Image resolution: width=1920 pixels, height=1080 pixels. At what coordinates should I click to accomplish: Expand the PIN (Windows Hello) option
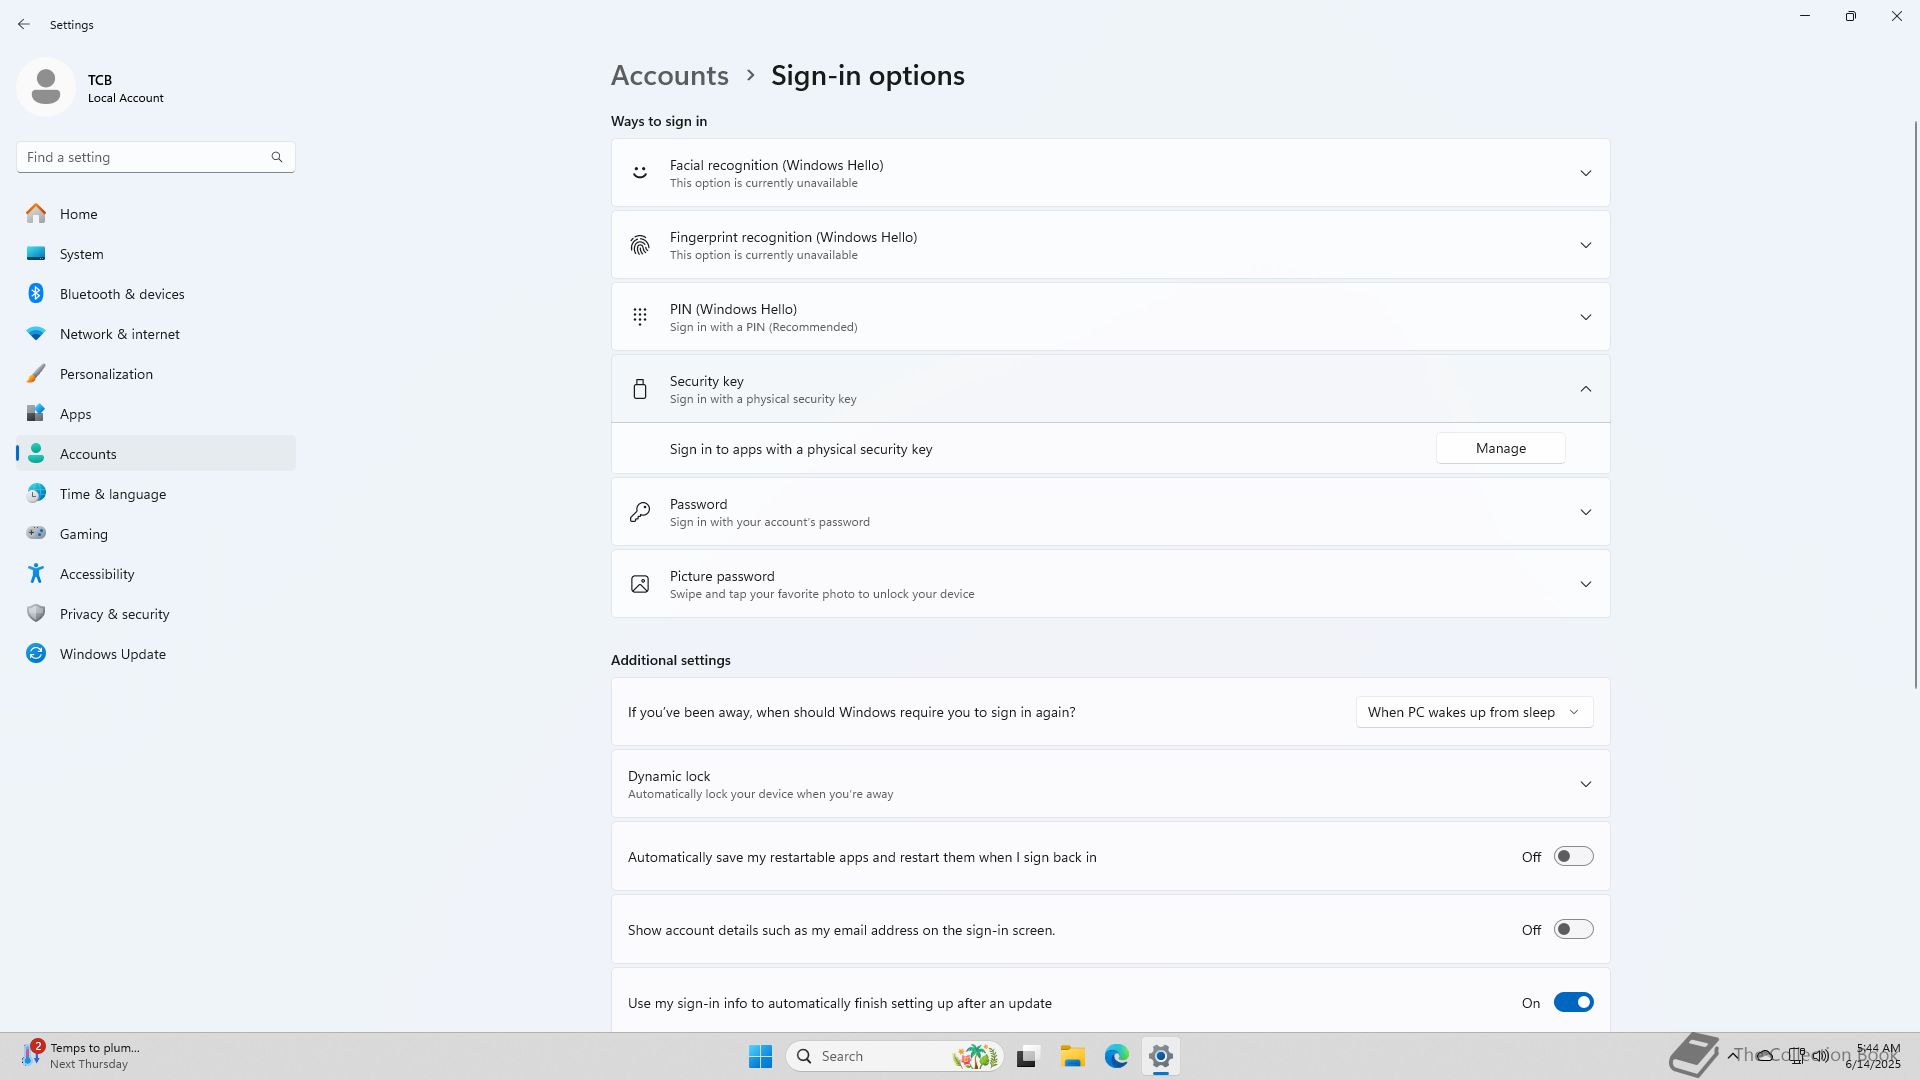pyautogui.click(x=1585, y=317)
